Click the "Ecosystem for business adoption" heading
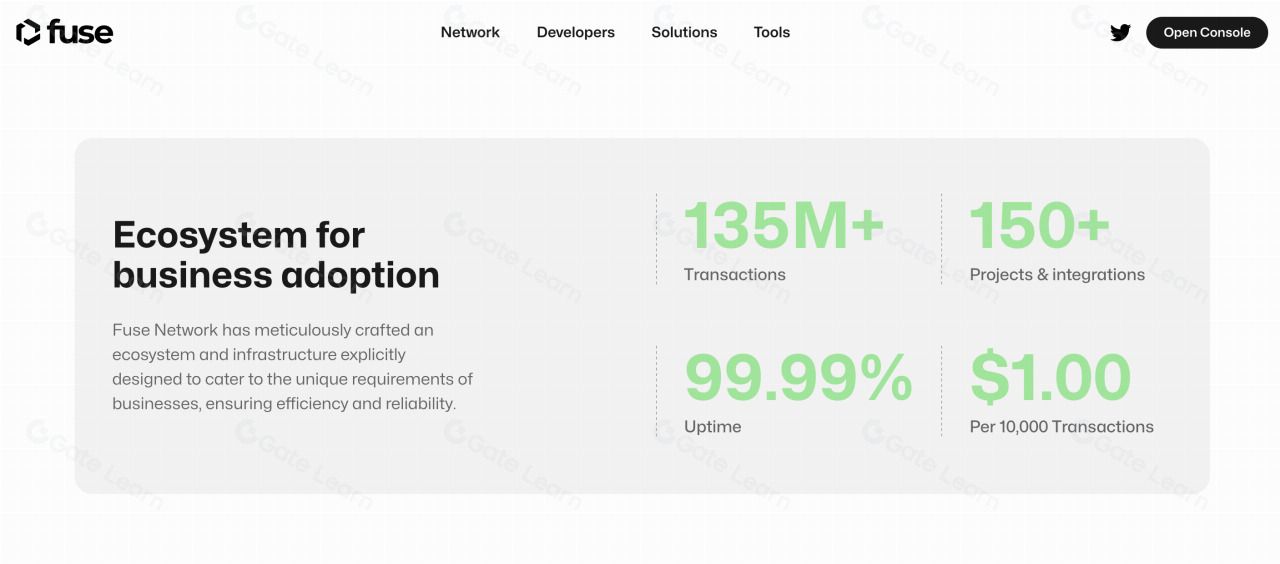Viewport: 1280px width, 564px height. pyautogui.click(x=276, y=254)
